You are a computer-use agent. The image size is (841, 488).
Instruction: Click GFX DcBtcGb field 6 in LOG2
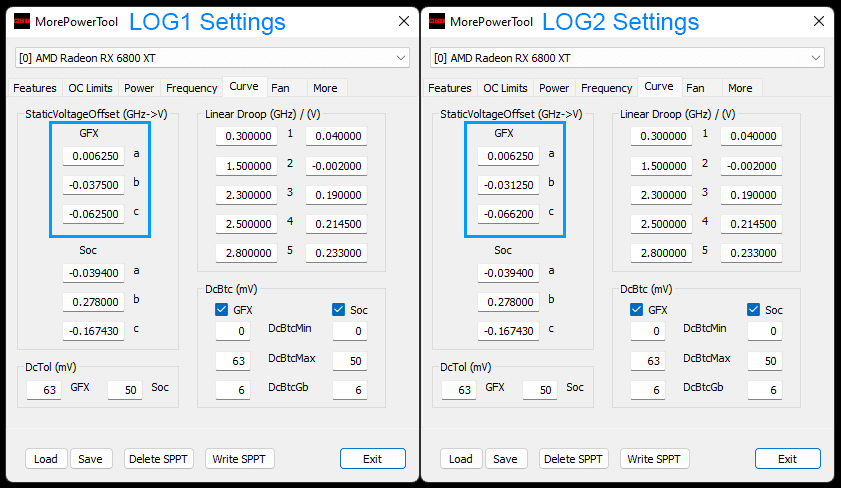(648, 390)
